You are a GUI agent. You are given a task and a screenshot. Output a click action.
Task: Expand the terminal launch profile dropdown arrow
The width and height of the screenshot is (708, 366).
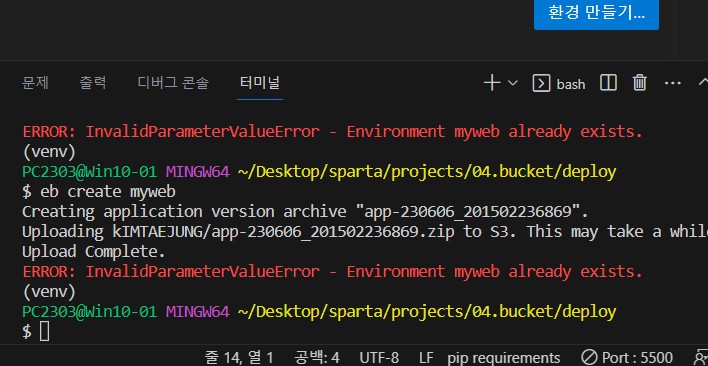pos(512,83)
